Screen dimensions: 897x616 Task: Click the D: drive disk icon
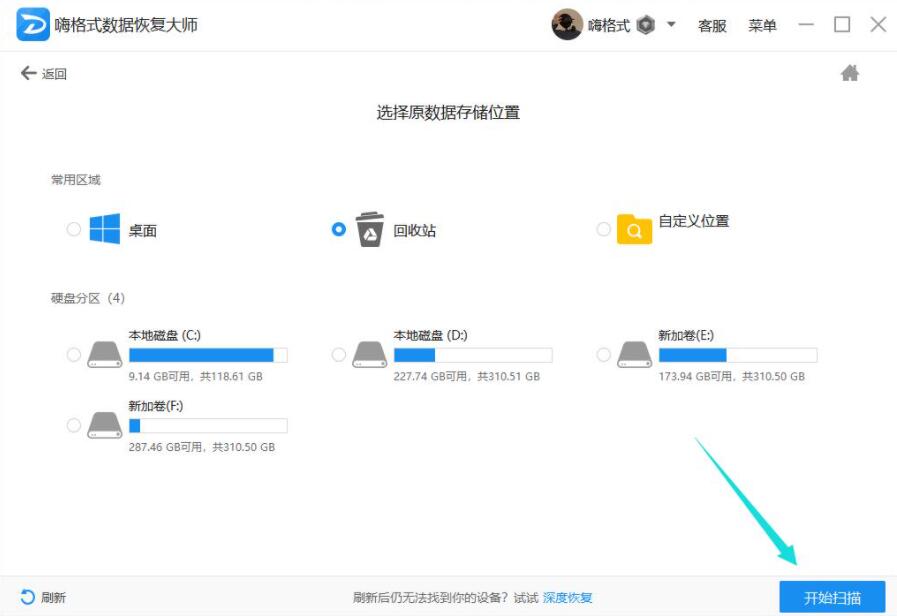[370, 355]
